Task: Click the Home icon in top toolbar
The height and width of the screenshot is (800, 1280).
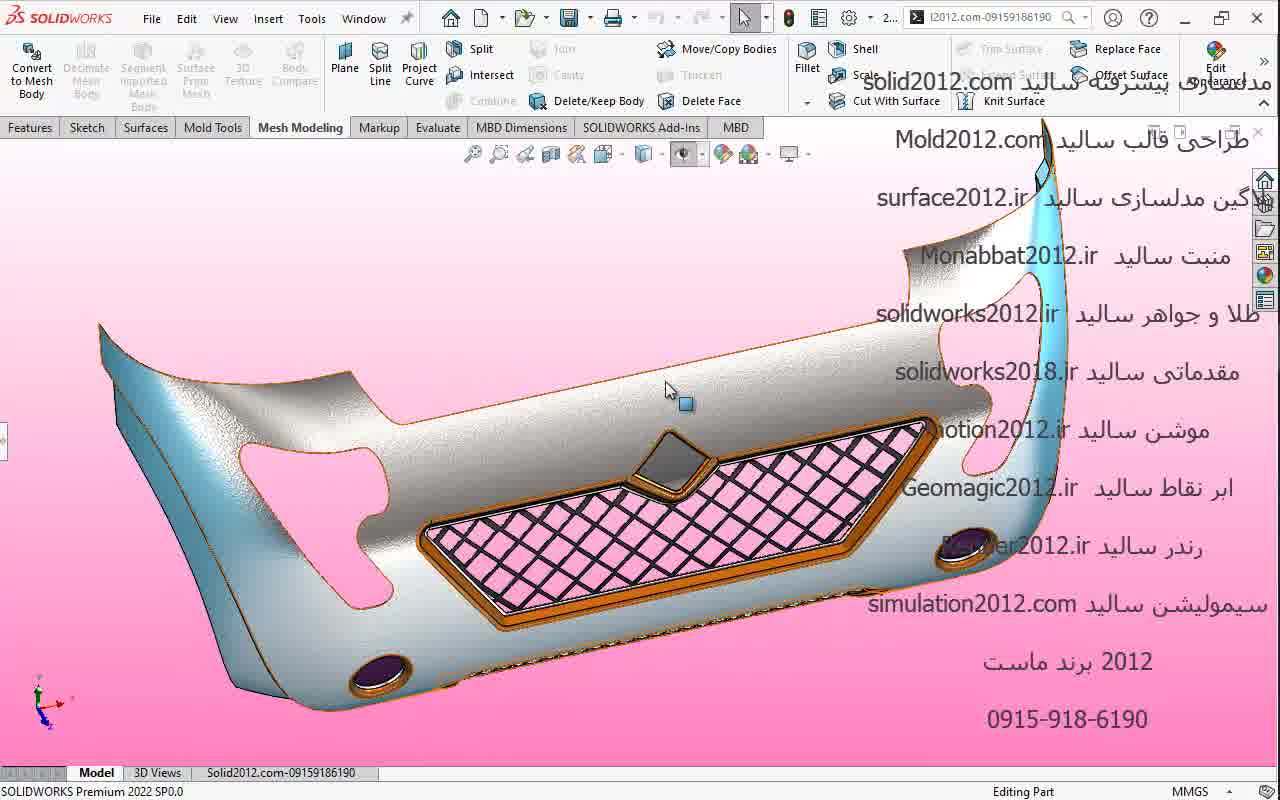Action: coord(451,18)
